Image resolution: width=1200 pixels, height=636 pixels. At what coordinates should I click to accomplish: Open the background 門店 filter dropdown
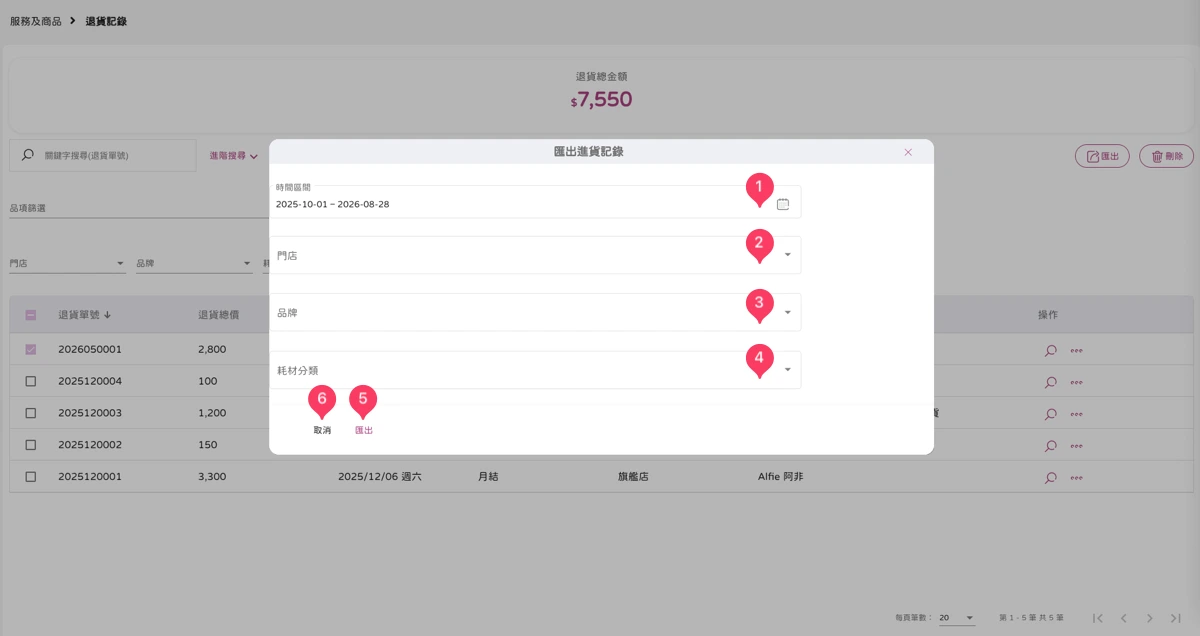[67, 264]
